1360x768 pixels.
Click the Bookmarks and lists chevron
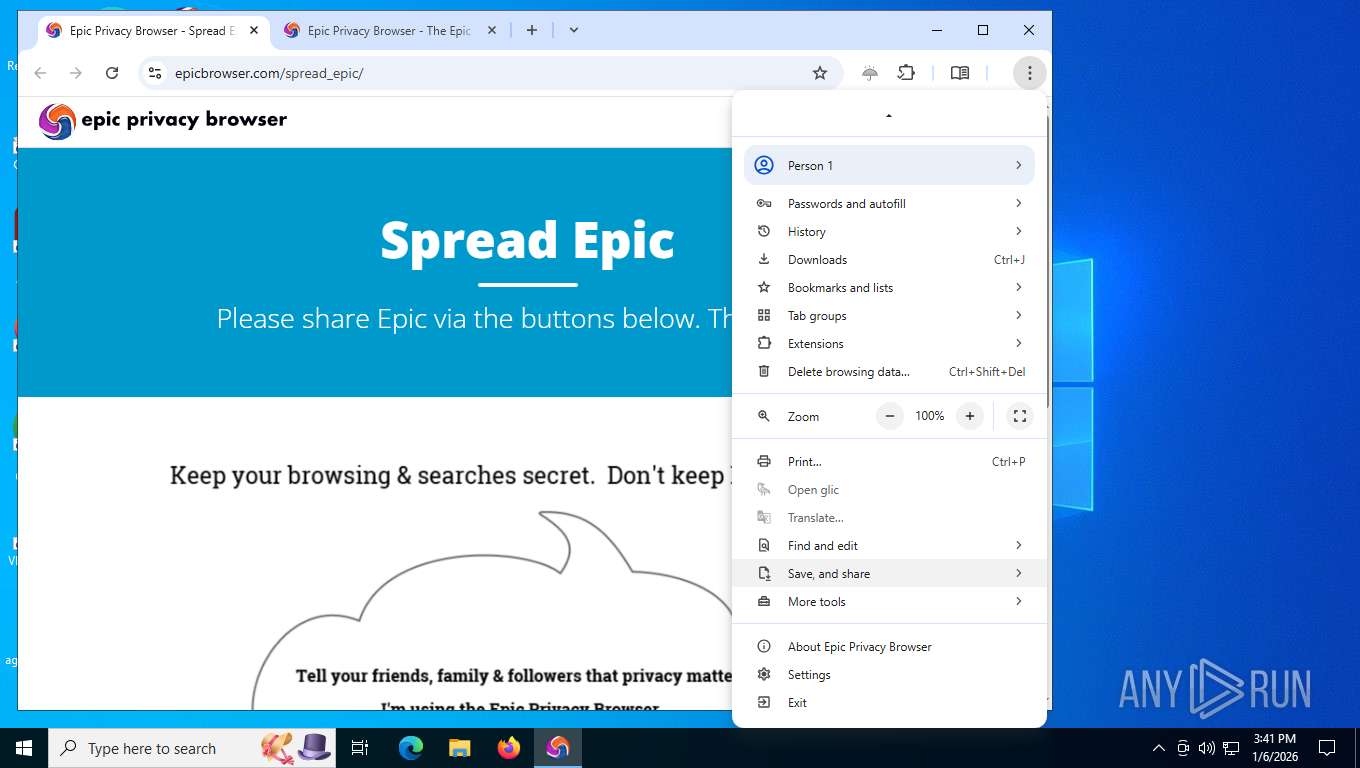coord(1019,287)
